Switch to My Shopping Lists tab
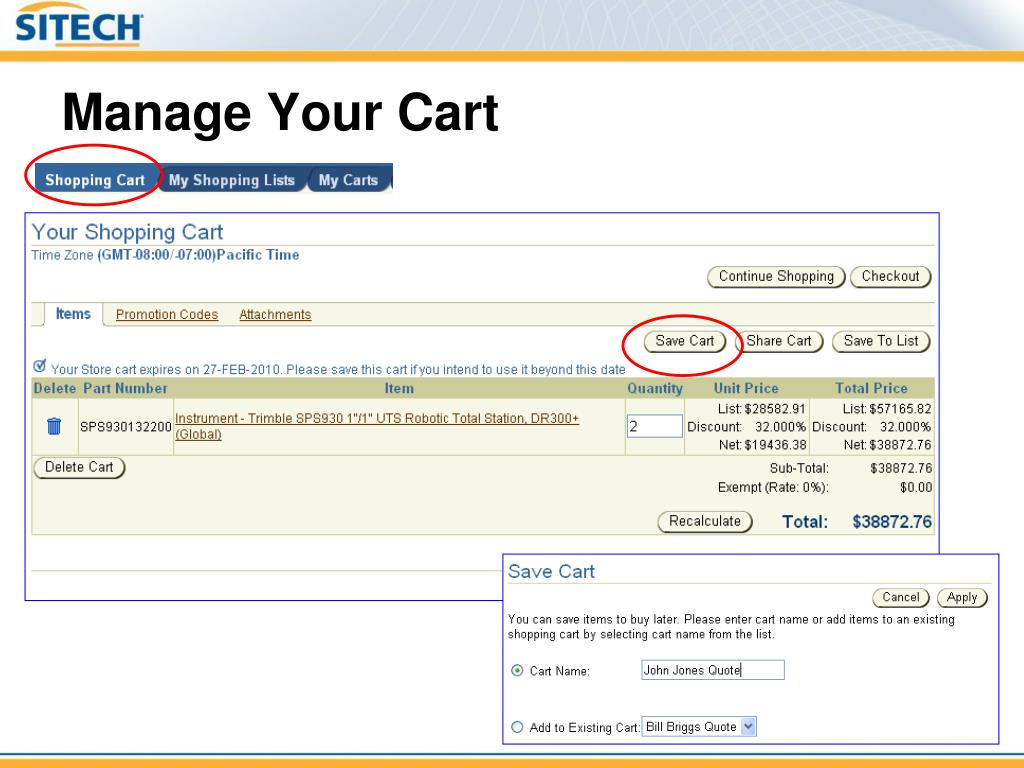 (232, 180)
